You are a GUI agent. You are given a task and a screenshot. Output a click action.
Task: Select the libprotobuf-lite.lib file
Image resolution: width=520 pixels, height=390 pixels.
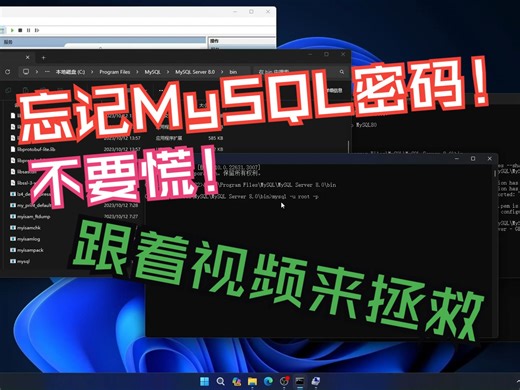(36, 149)
